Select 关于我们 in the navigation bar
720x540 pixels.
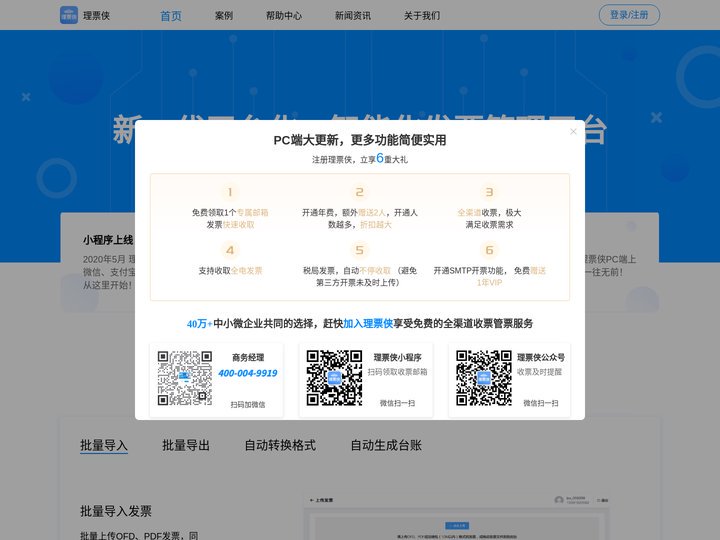point(422,16)
